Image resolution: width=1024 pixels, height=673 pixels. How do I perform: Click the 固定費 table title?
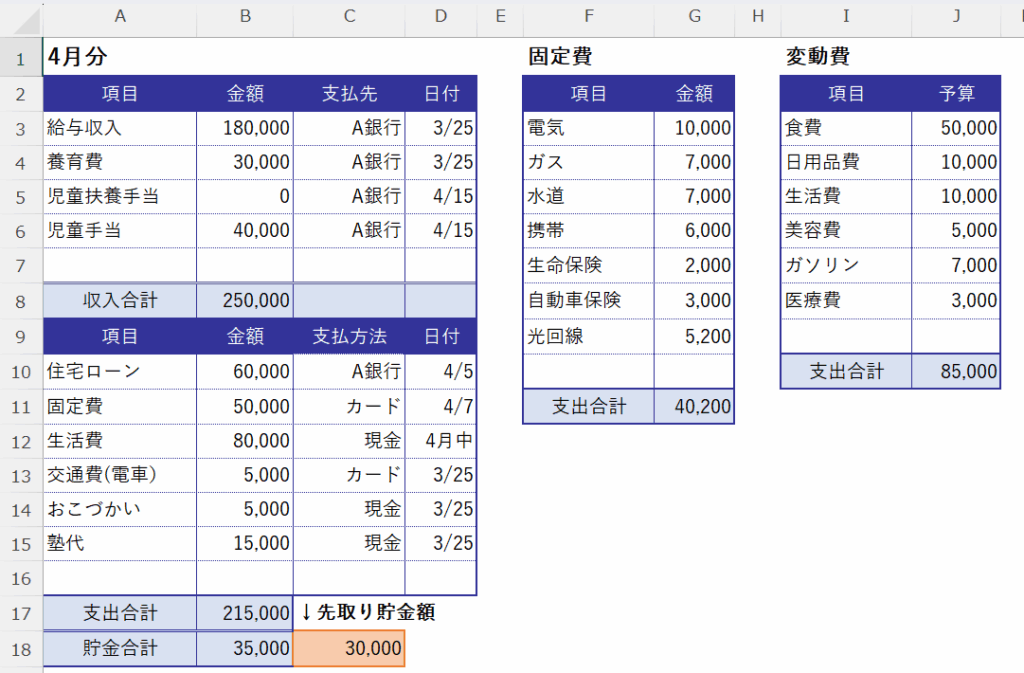[560, 57]
